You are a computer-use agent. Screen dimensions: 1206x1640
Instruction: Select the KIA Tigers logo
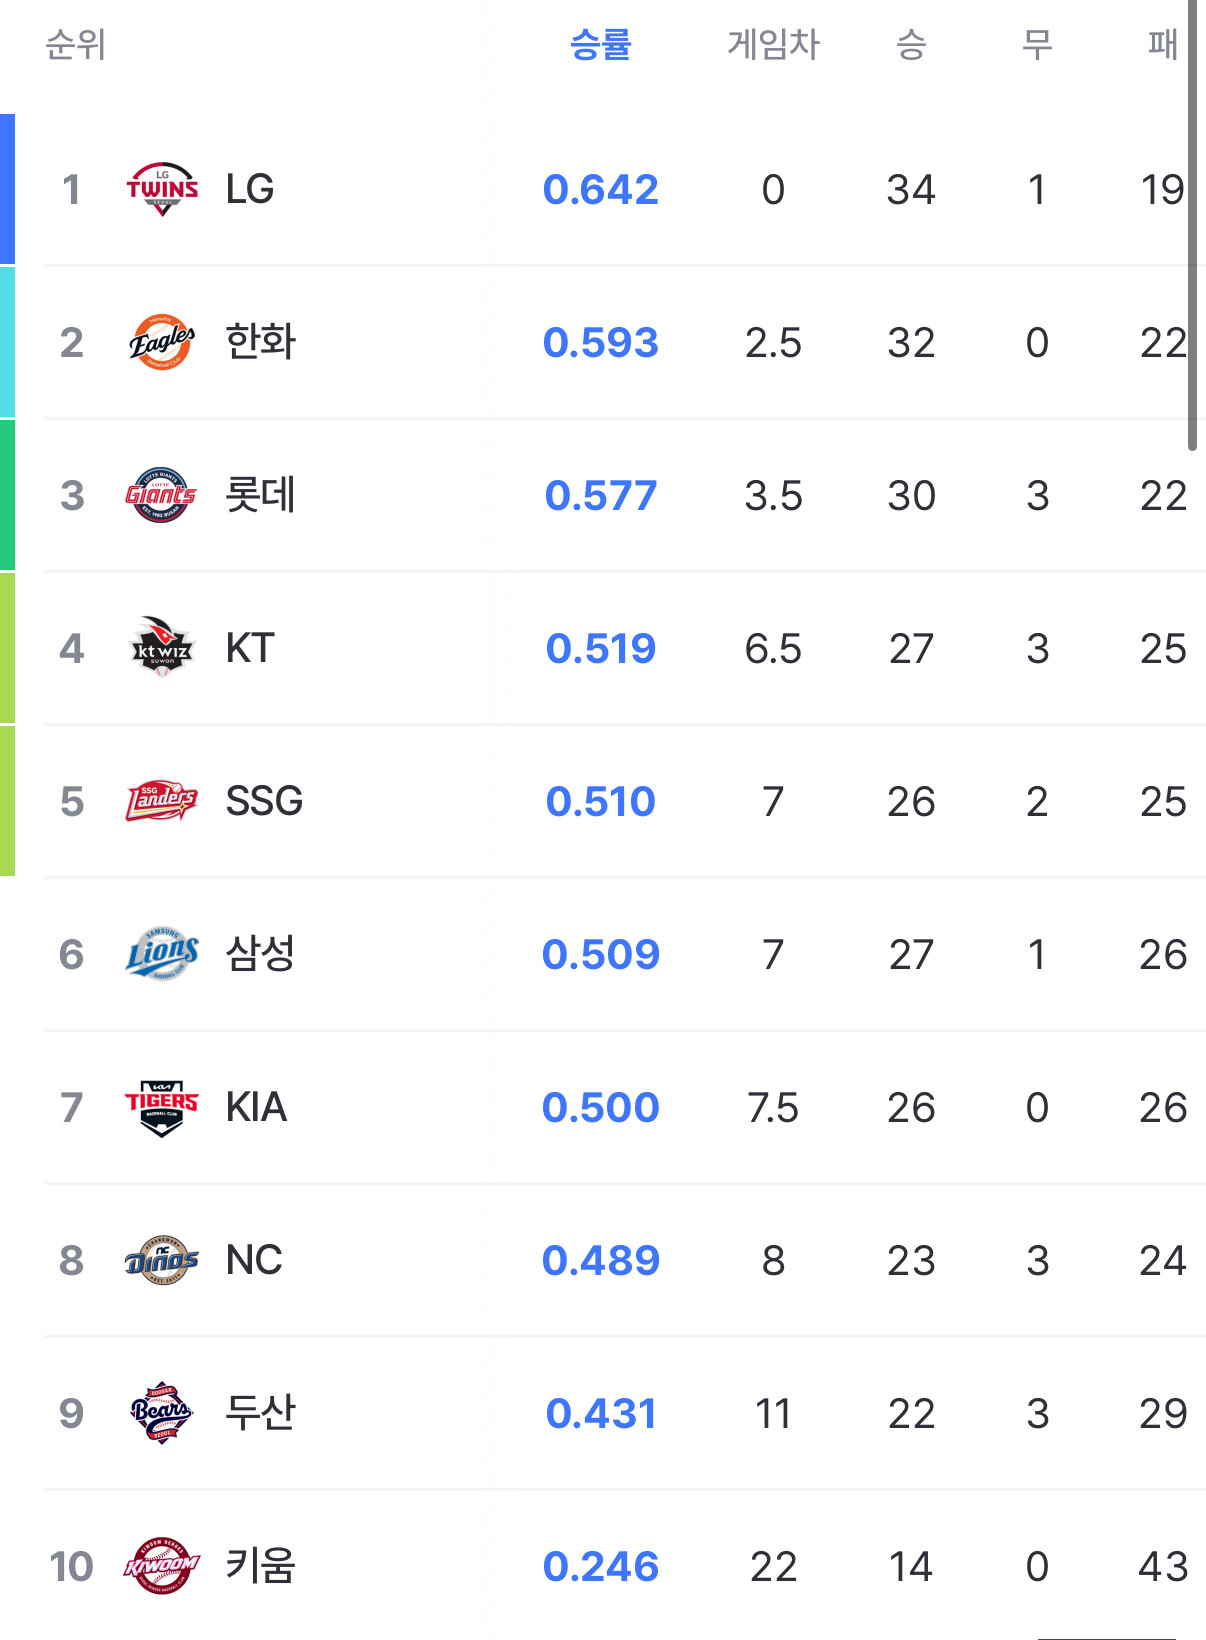162,1107
